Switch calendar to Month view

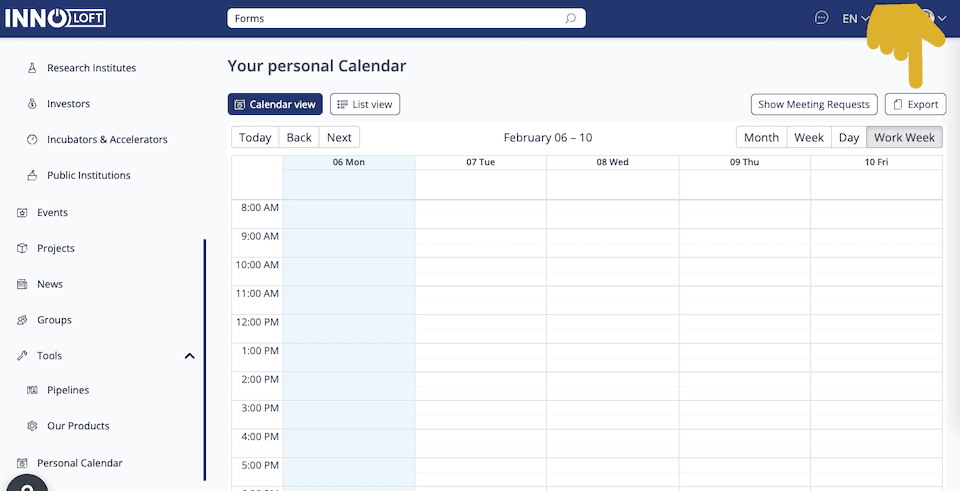(x=761, y=138)
